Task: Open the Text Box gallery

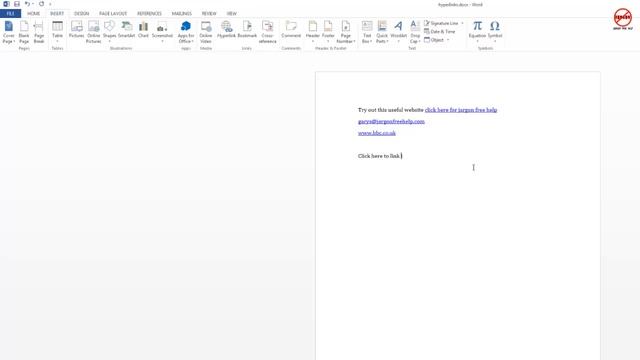Action: (x=367, y=32)
